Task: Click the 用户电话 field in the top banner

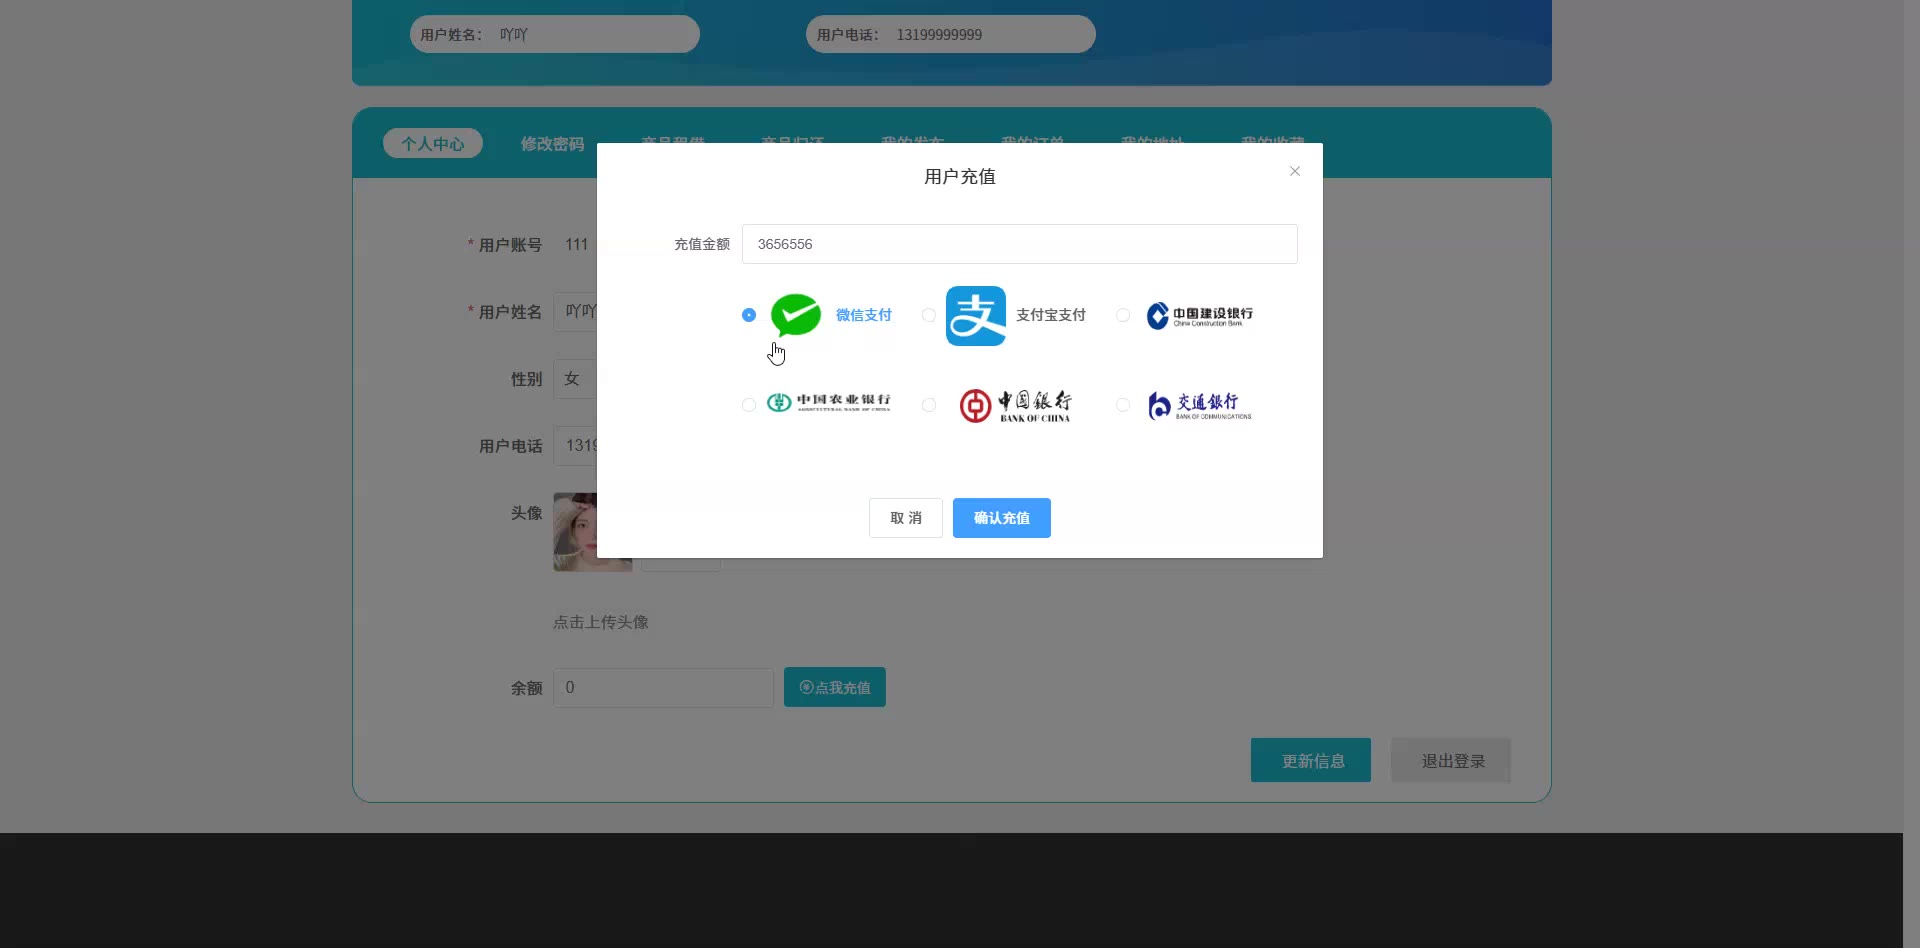Action: [951, 34]
